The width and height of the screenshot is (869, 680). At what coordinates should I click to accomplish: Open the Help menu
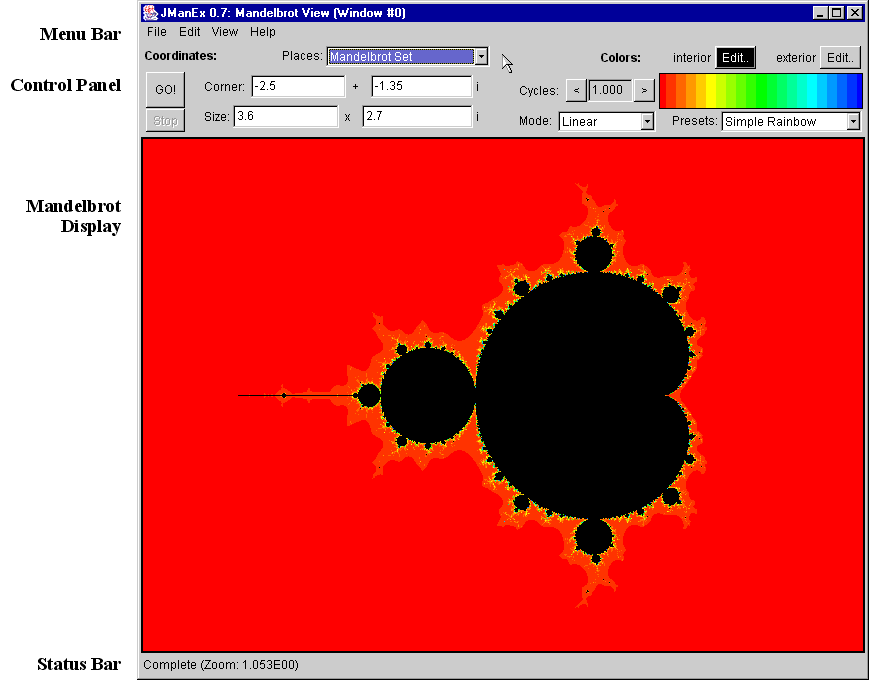[263, 32]
